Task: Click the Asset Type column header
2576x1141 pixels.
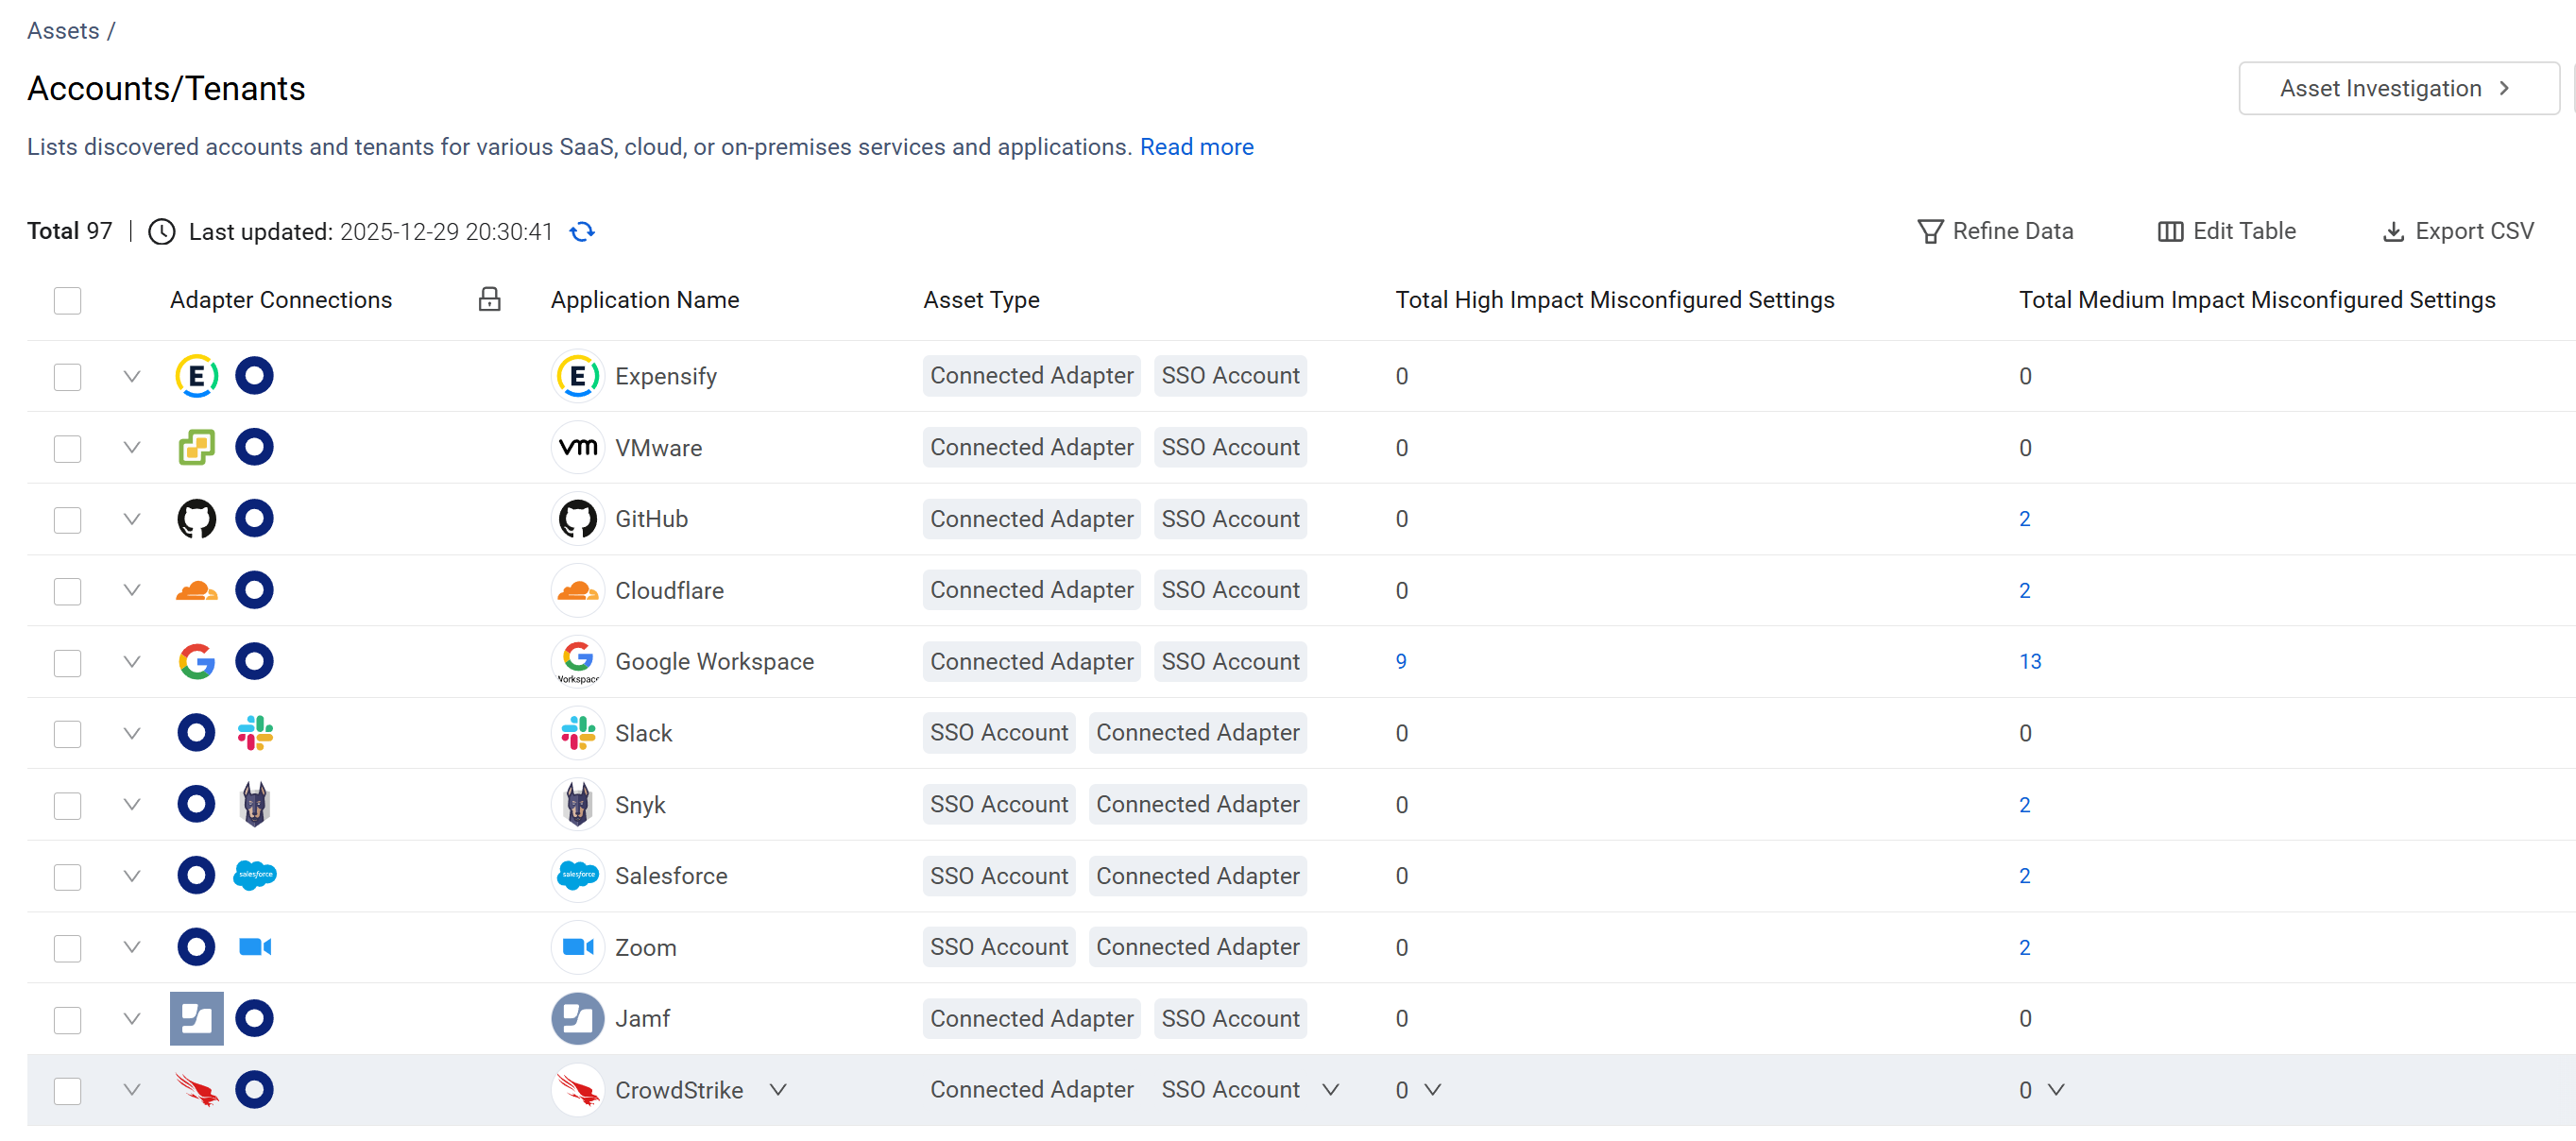Action: pos(980,300)
